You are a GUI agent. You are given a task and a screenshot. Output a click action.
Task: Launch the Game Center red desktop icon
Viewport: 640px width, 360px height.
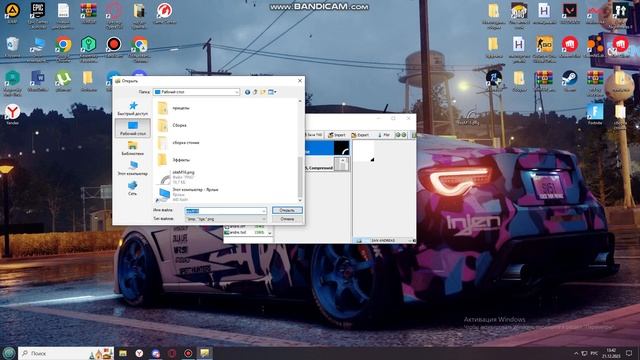tap(164, 13)
